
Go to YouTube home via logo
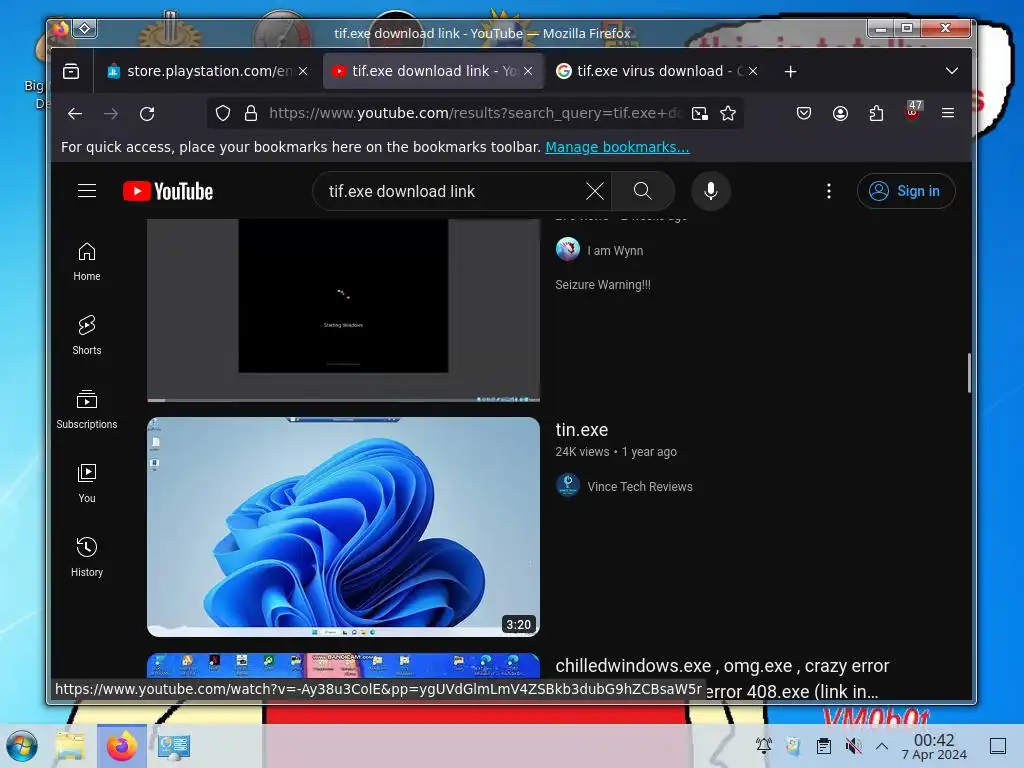[168, 191]
